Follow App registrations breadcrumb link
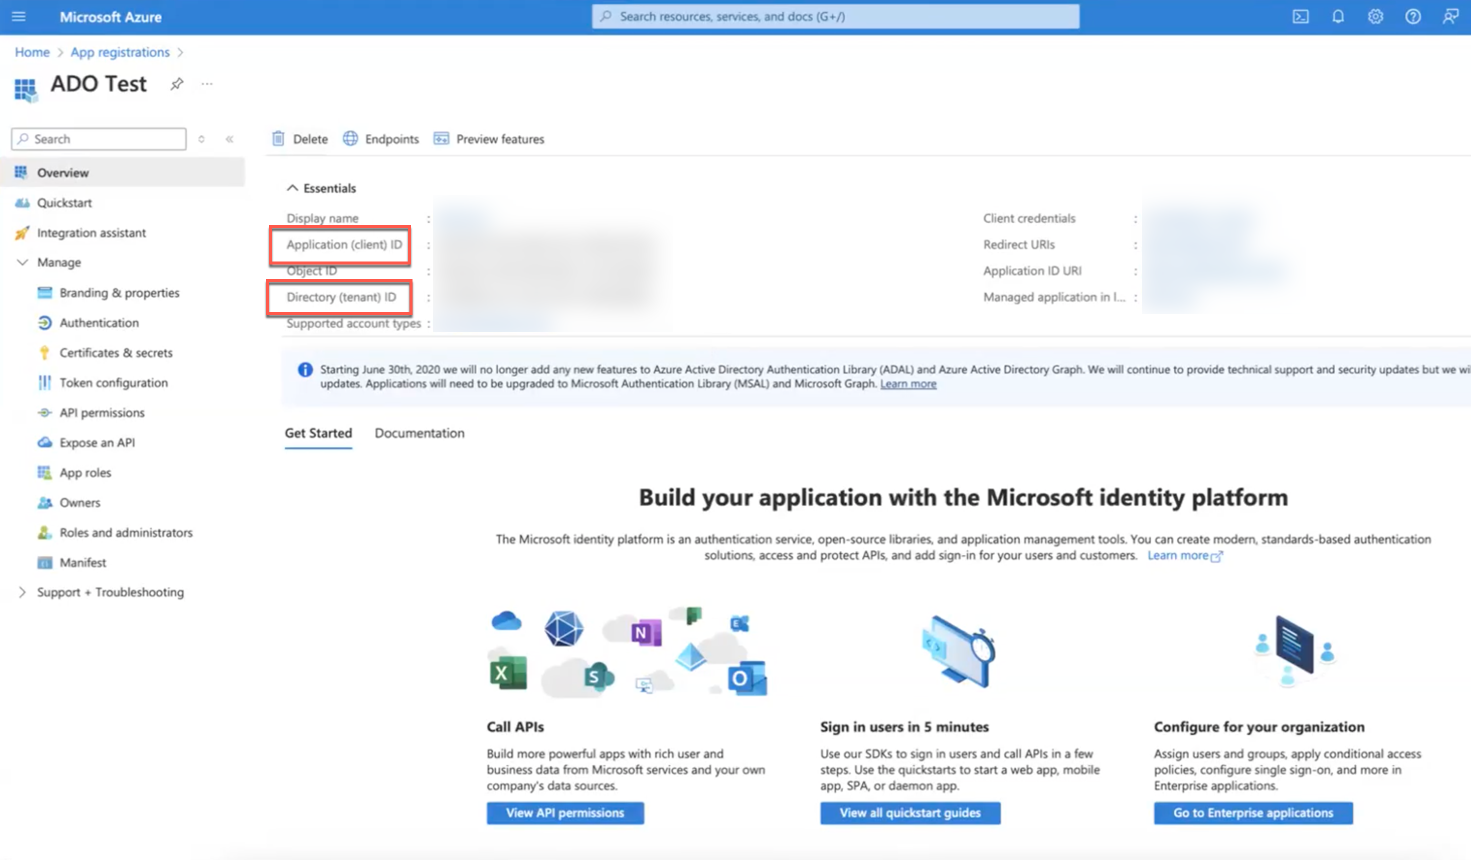The width and height of the screenshot is (1471, 860). click(120, 52)
